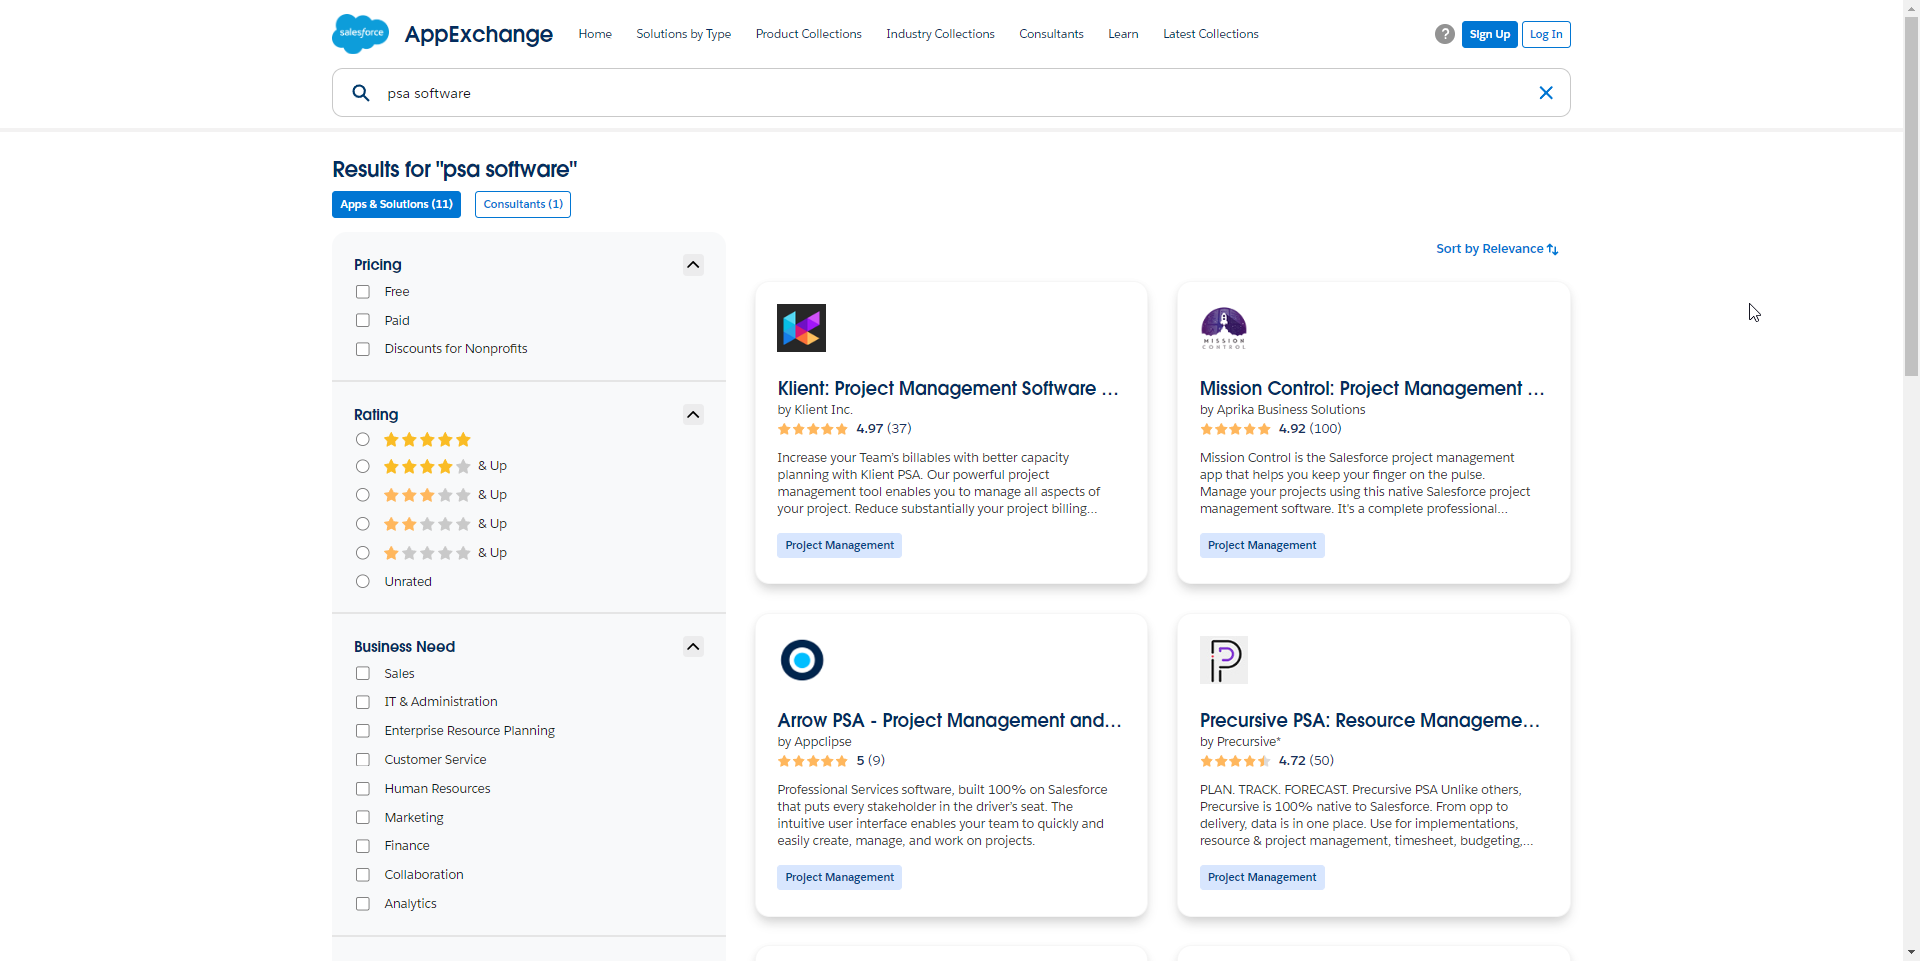Open the Learn nav item
Image resolution: width=1920 pixels, height=961 pixels.
click(x=1123, y=34)
